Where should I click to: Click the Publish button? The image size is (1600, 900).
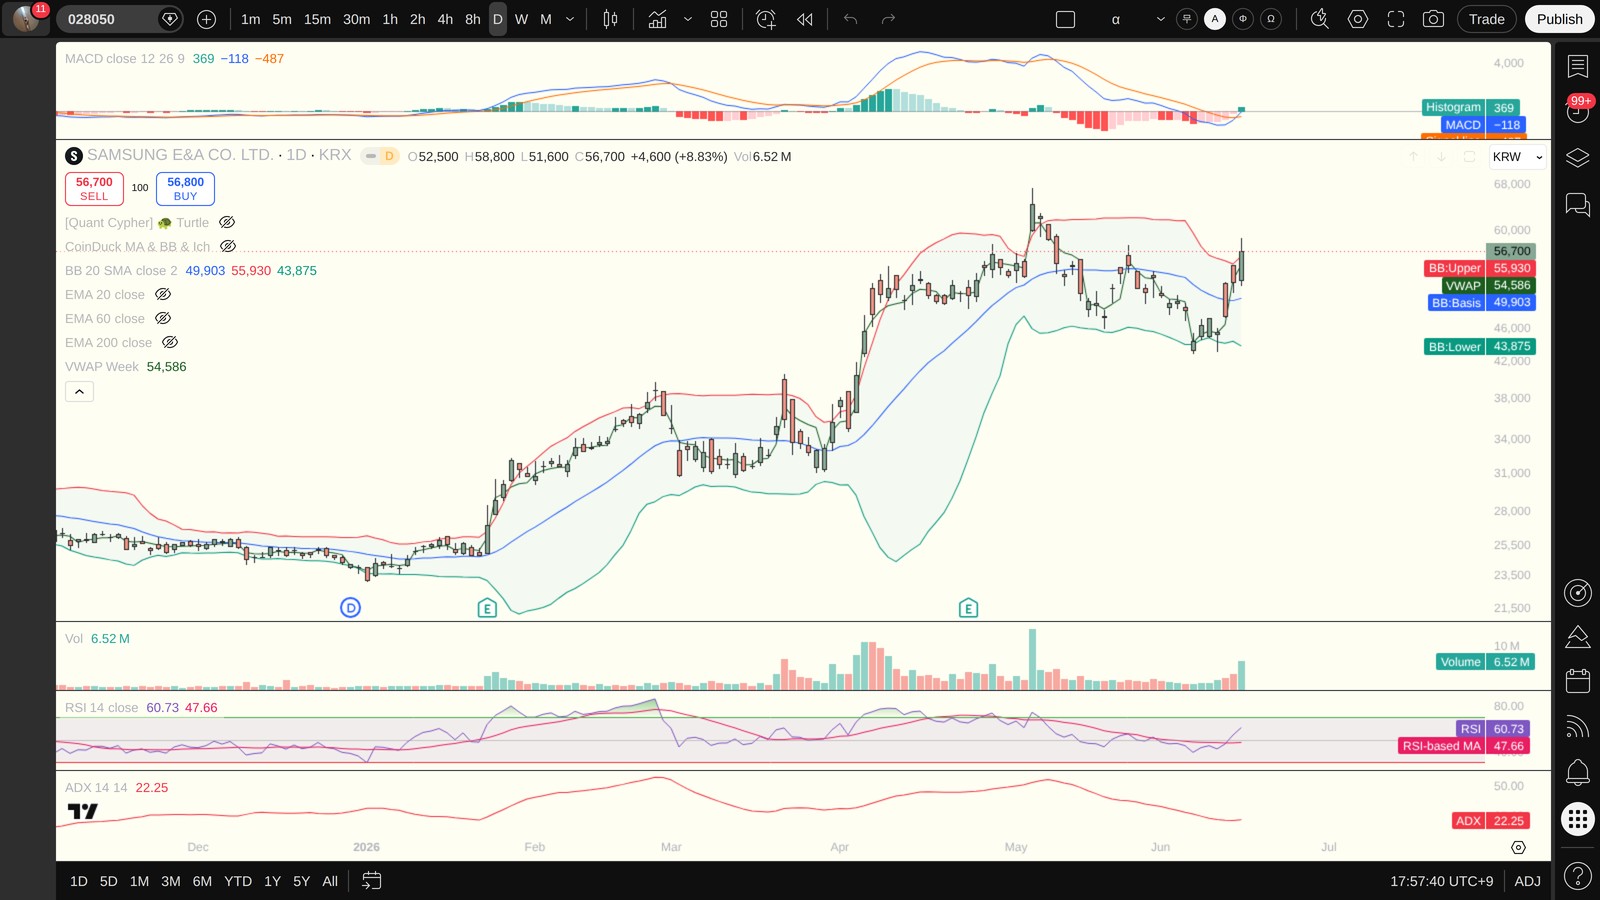tap(1559, 19)
